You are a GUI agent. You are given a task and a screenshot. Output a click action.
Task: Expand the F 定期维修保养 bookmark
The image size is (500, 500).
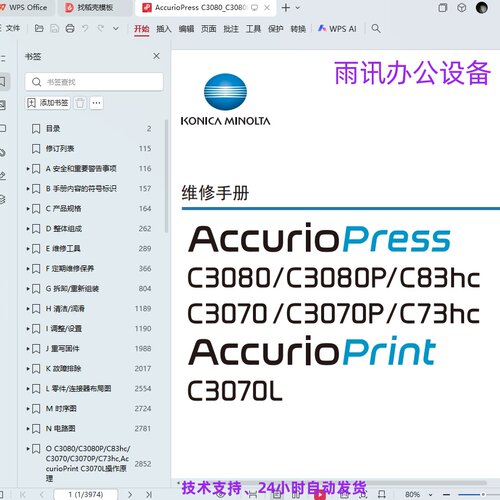pyautogui.click(x=28, y=269)
